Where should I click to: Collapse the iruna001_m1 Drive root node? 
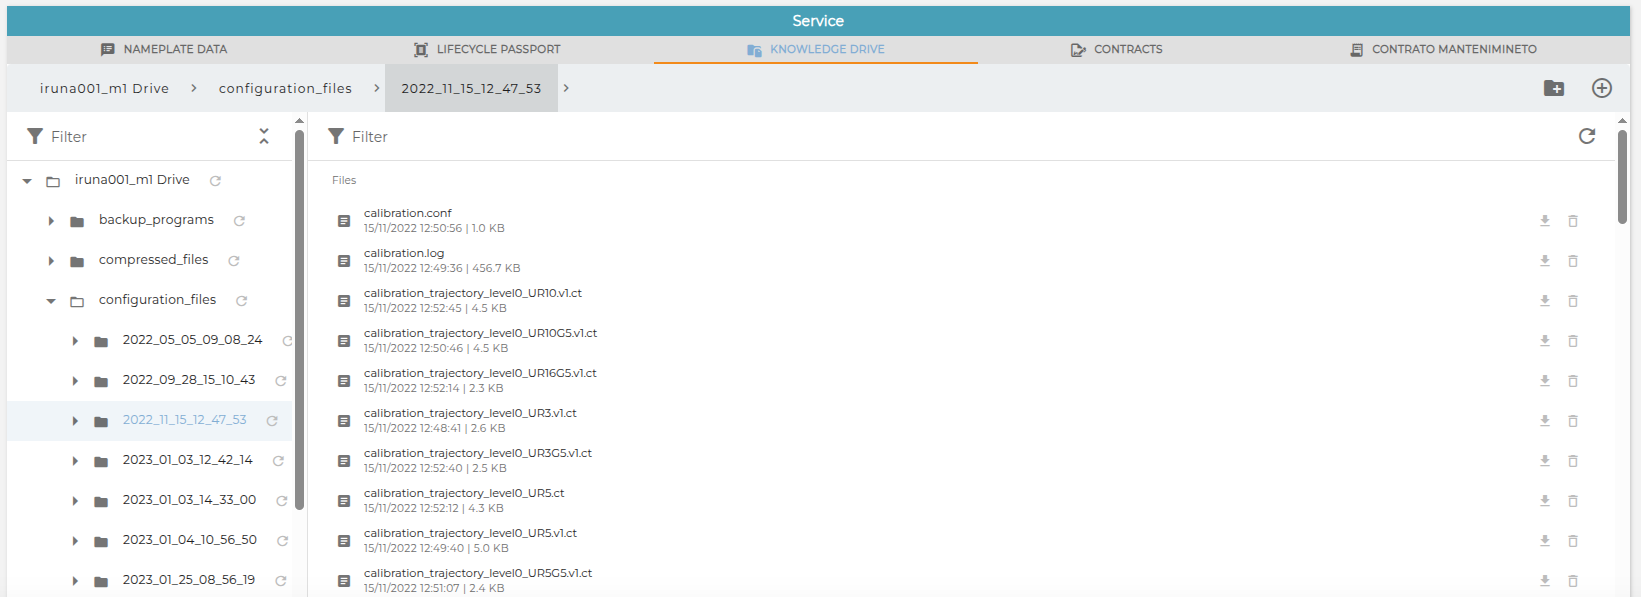tap(27, 181)
